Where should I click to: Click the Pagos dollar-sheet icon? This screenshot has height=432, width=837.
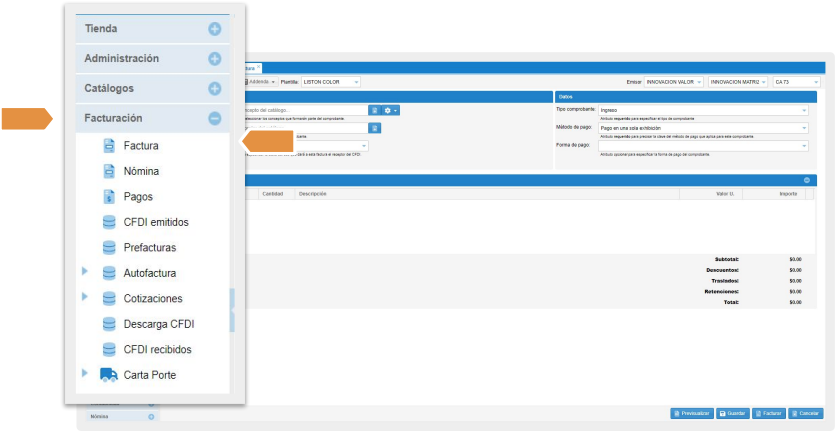[x=109, y=197]
